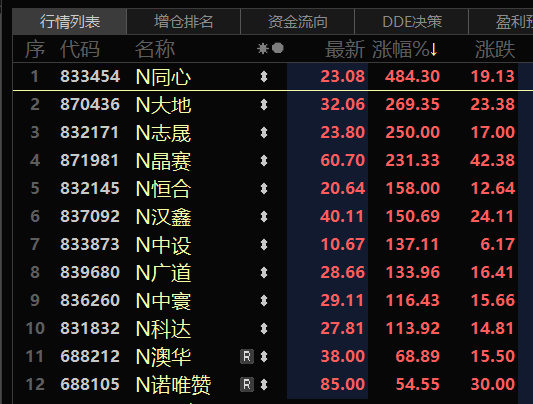Click stock code 833873

click(90, 244)
